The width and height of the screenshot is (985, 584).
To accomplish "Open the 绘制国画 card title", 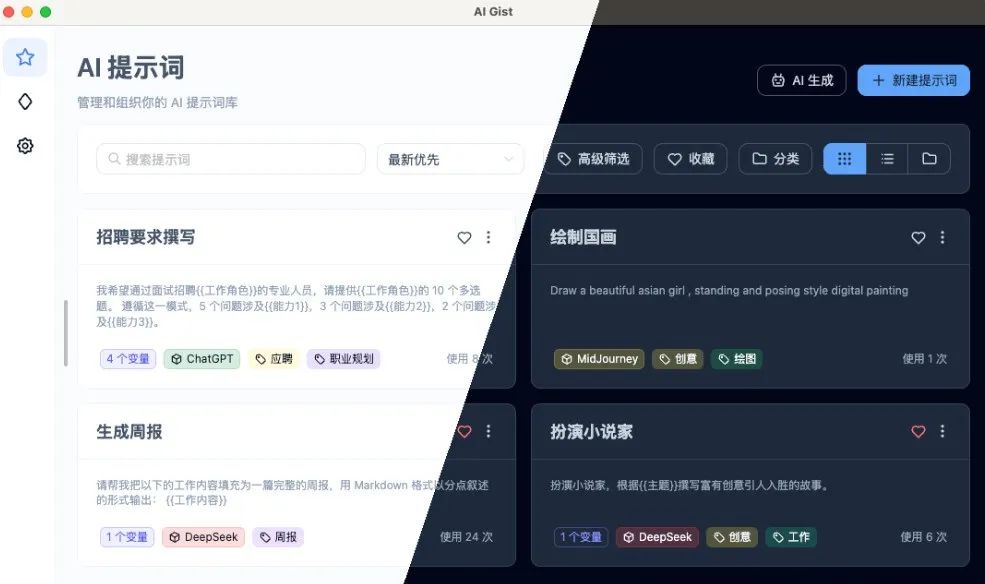I will (583, 237).
